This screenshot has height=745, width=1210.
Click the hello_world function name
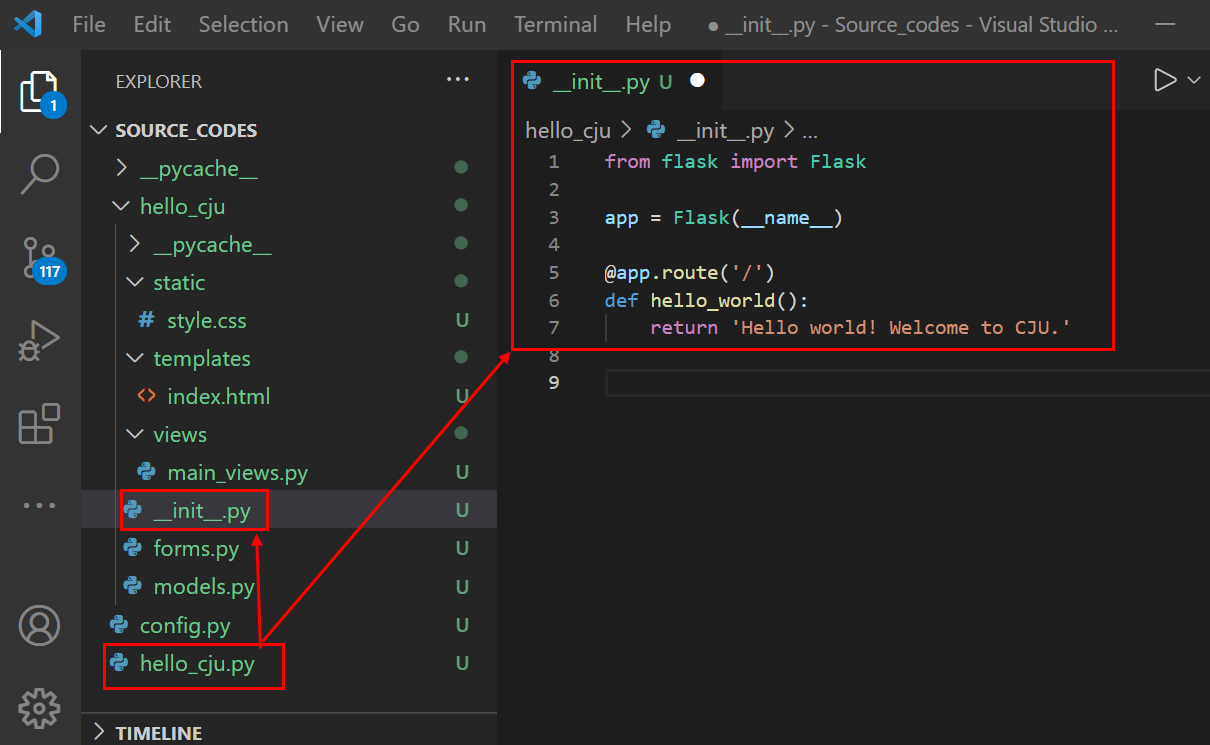pyautogui.click(x=712, y=300)
